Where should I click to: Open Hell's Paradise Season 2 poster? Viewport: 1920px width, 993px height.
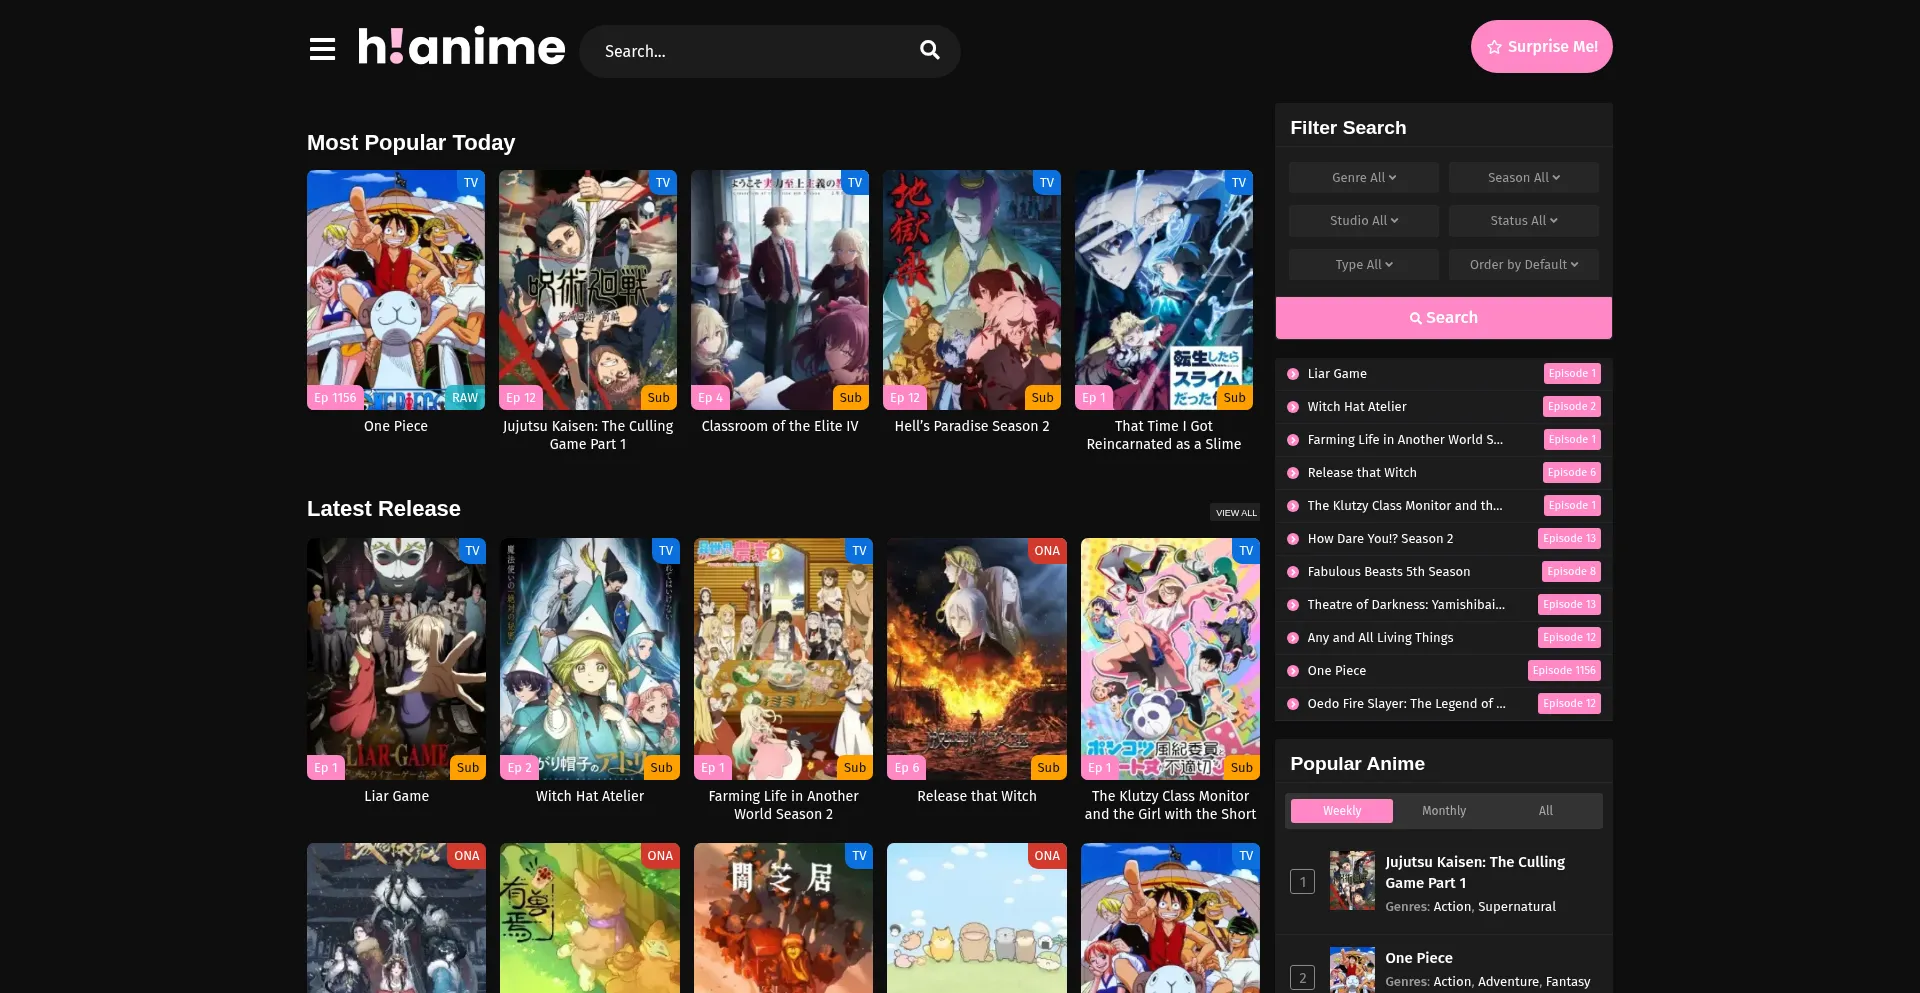click(972, 290)
